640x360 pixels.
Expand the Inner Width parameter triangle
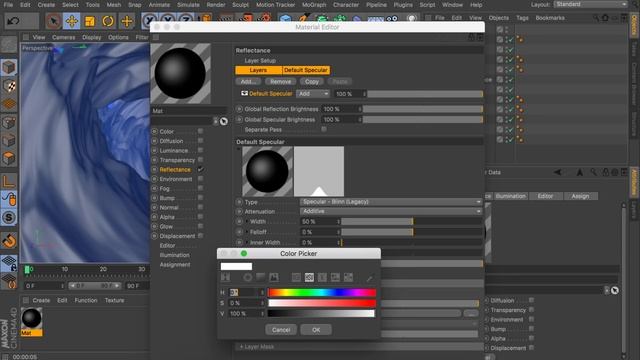click(x=247, y=242)
